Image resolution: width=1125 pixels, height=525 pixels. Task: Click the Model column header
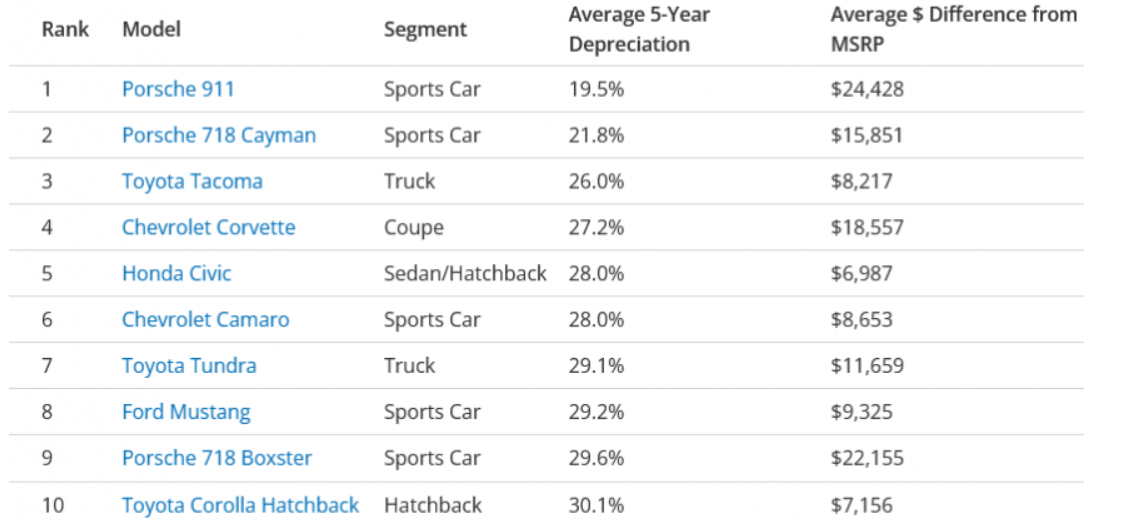[x=151, y=29]
